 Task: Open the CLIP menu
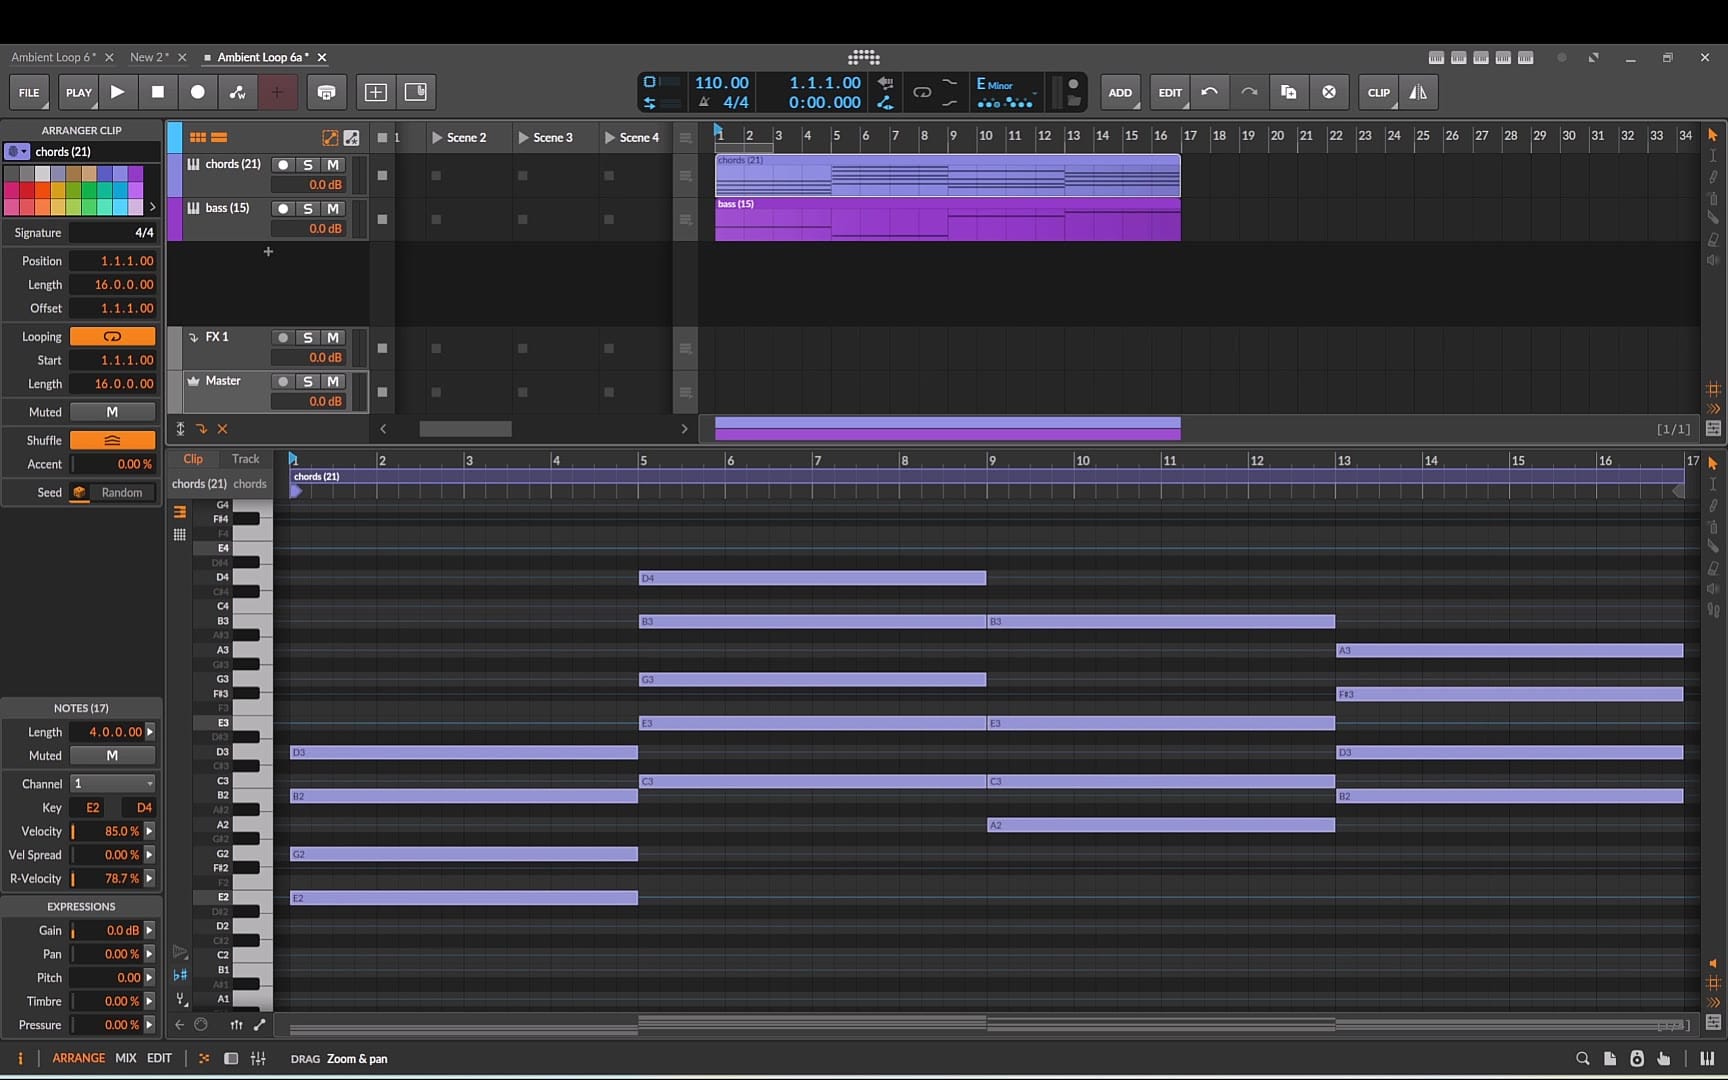coord(1378,92)
